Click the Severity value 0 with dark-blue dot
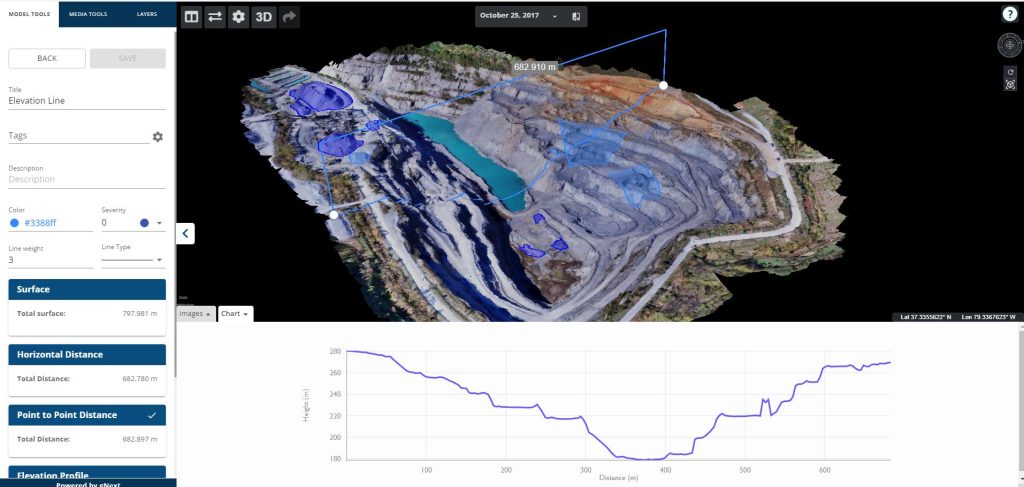Viewport: 1024px width, 487px height. click(125, 223)
